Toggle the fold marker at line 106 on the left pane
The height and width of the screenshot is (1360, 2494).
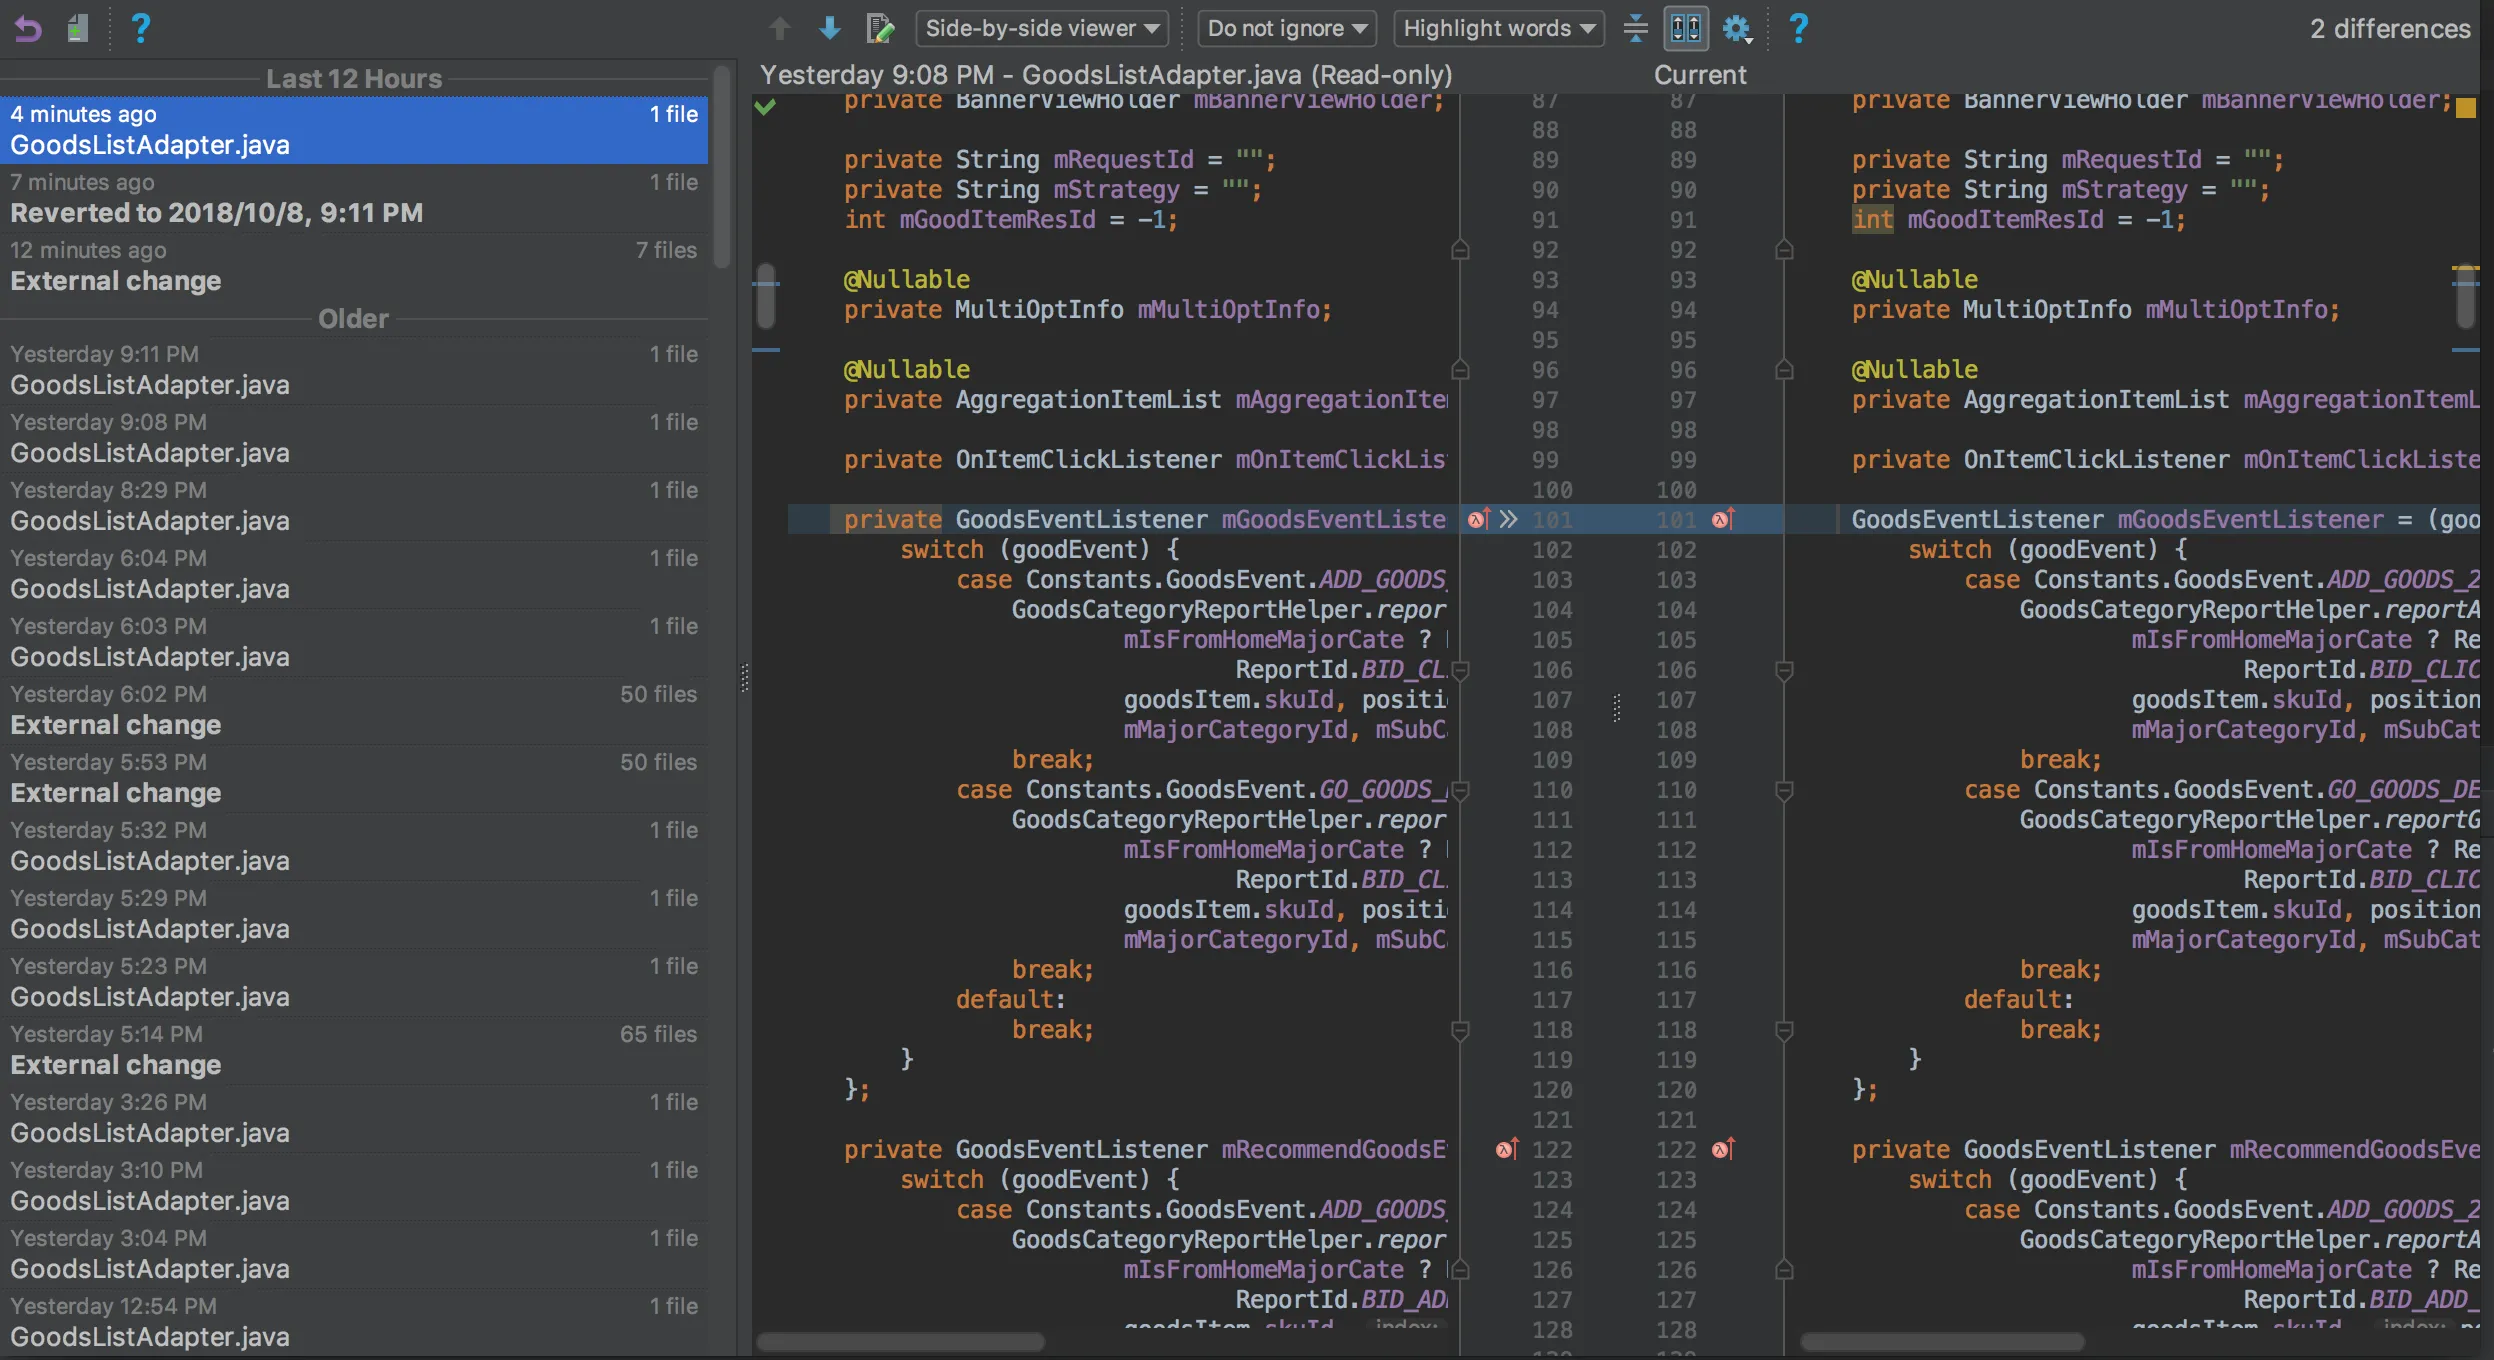click(x=1460, y=670)
